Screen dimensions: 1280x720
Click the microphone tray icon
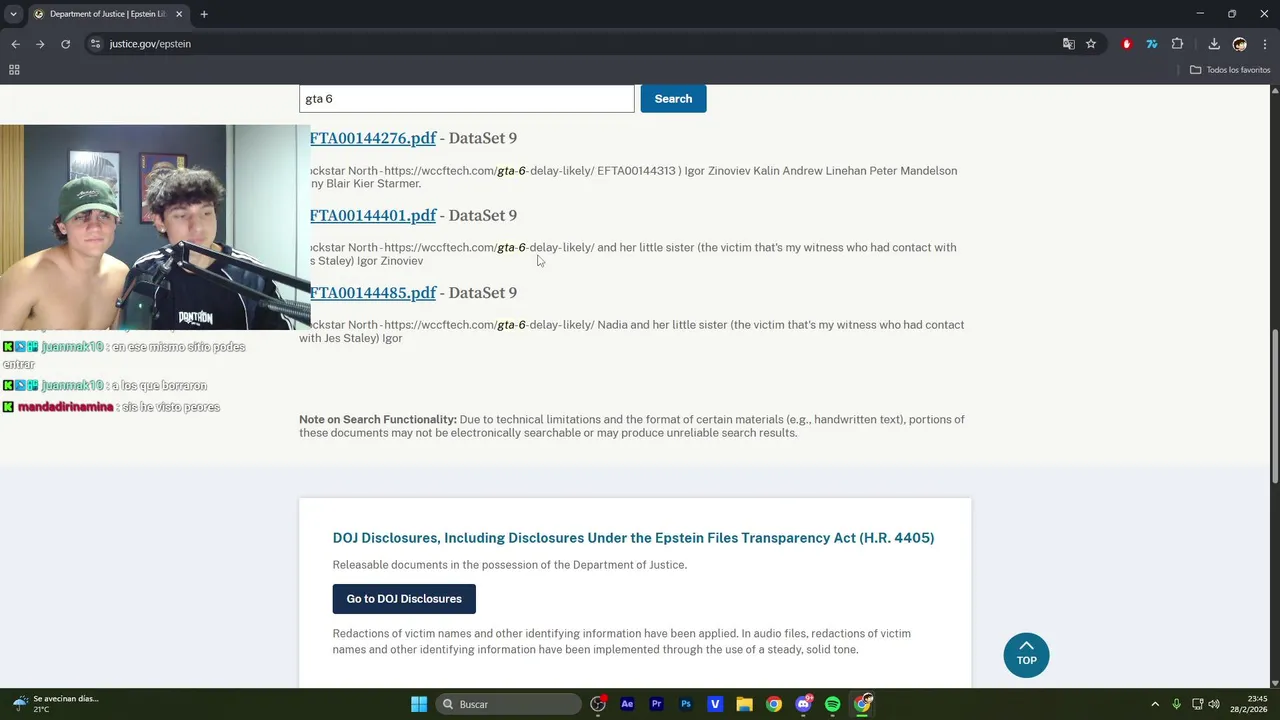[1176, 704]
